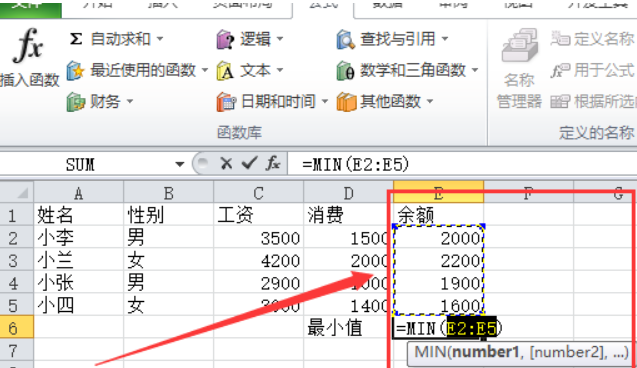Open the Name Manager (名称管理器) icon
This screenshot has height=368, width=637.
pos(520,45)
